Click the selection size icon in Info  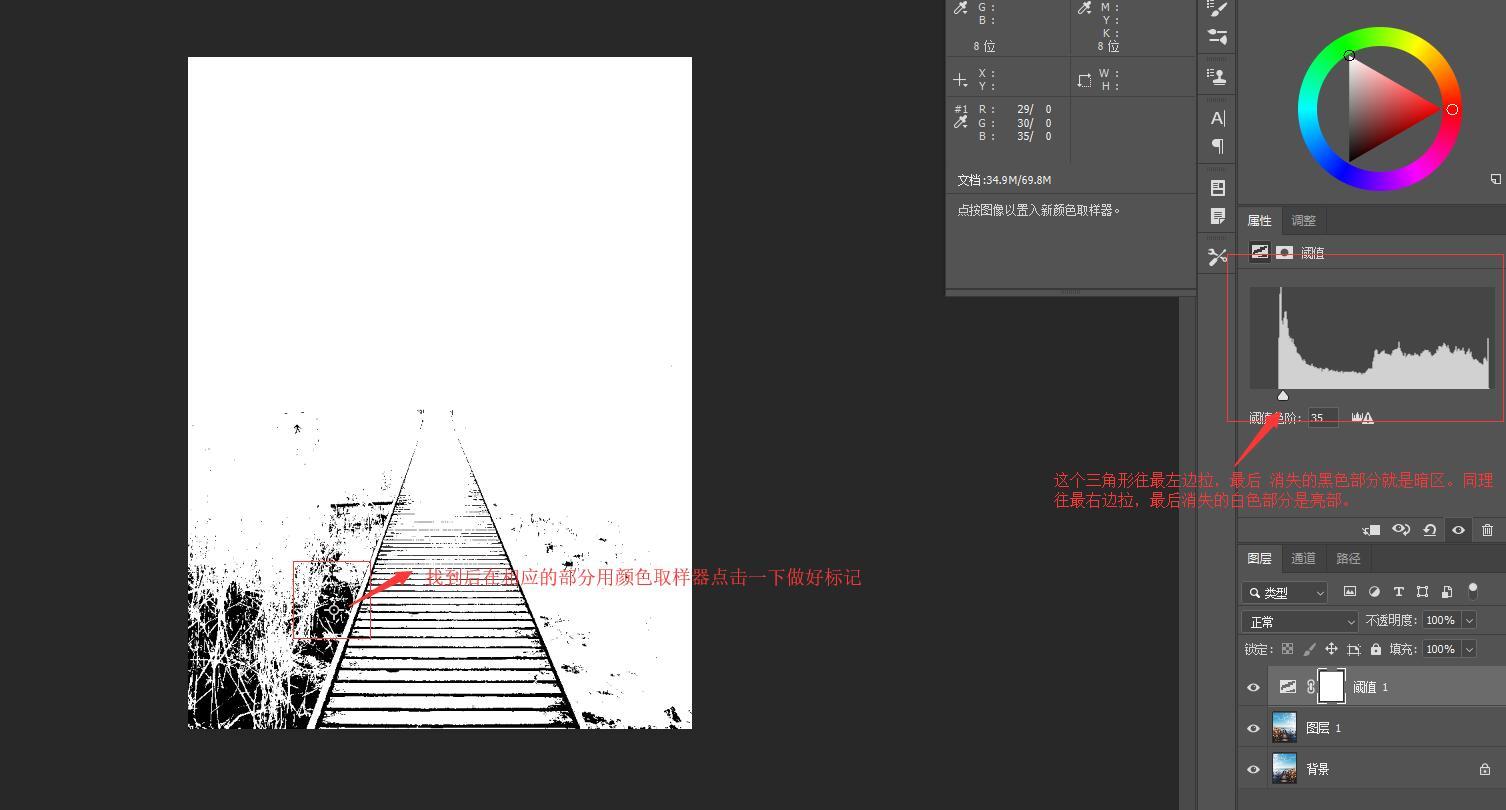click(1084, 80)
